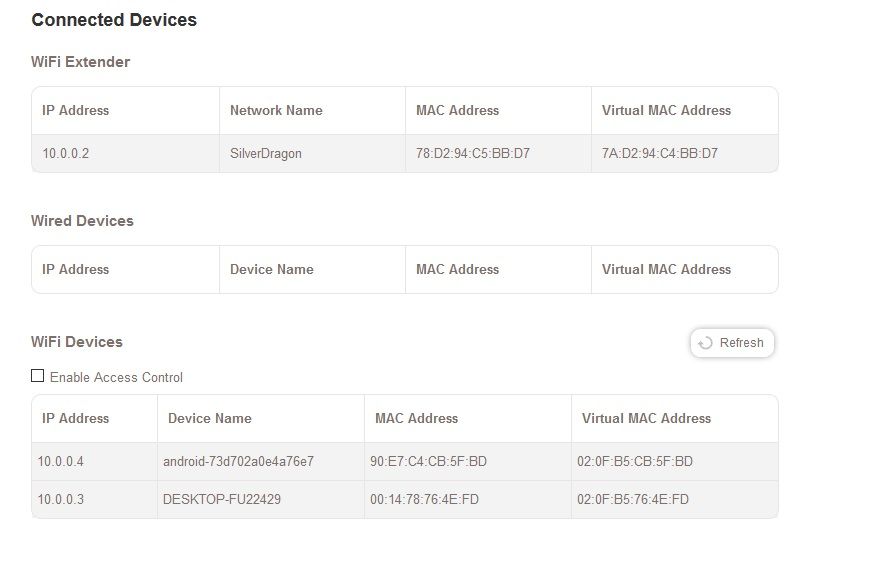Click IP address 10.0.0.4
The height and width of the screenshot is (561, 880).
(x=61, y=462)
